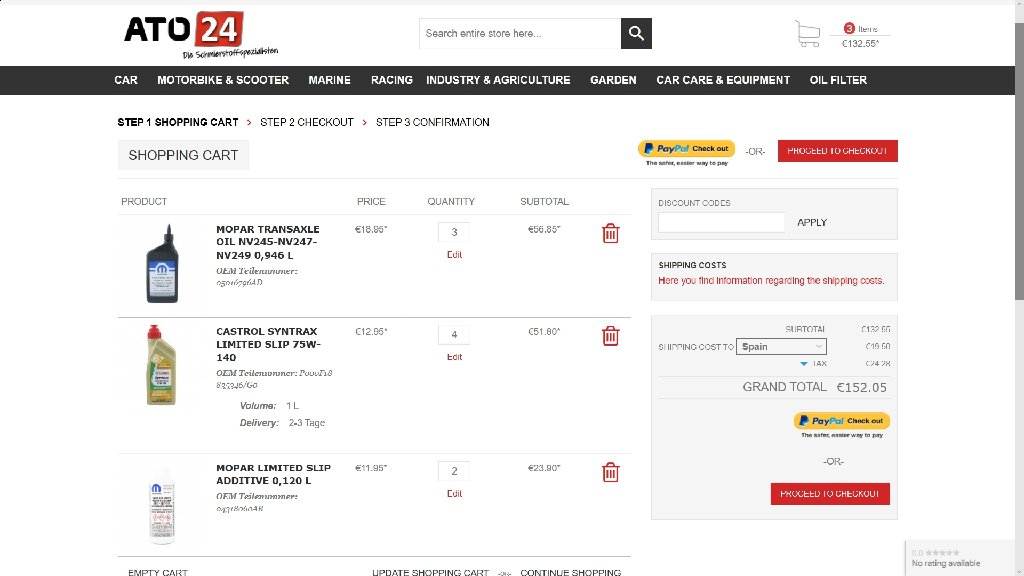Image resolution: width=1024 pixels, height=576 pixels.
Task: Focus the discount codes input field
Action: point(721,223)
